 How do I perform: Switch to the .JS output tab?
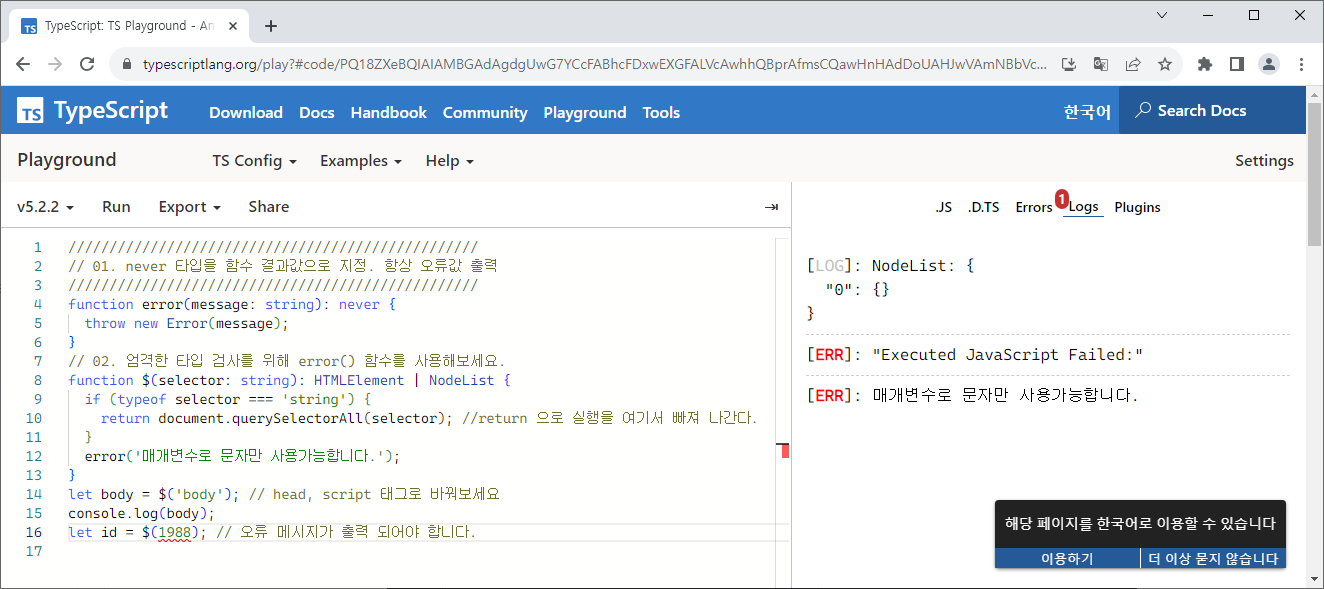pos(943,207)
